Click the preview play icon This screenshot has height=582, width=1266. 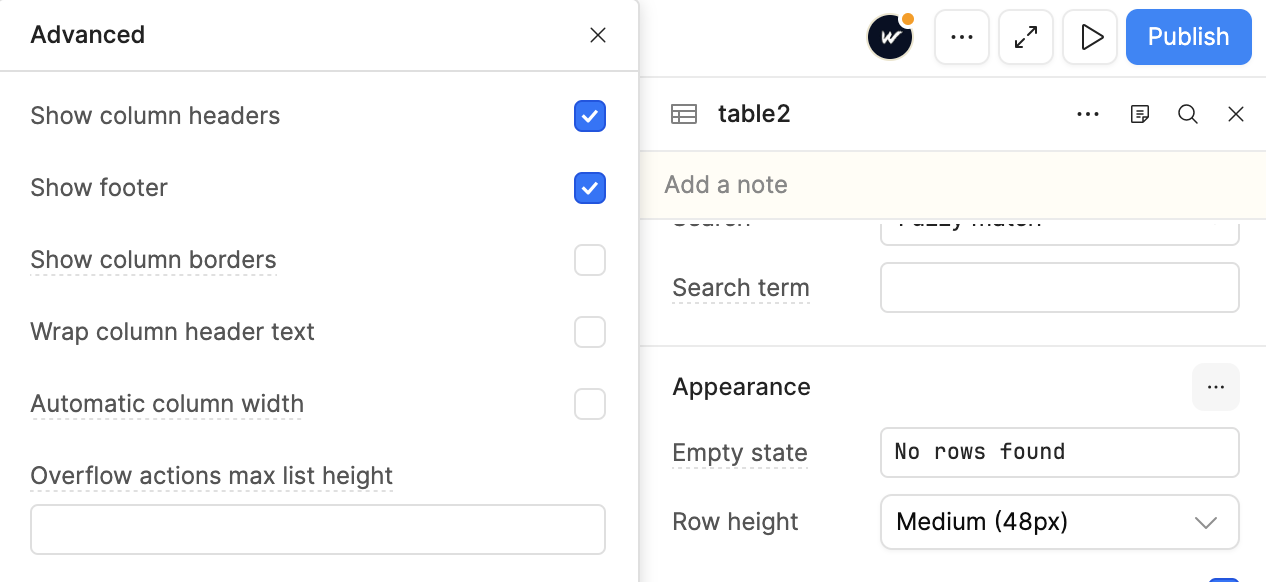click(x=1090, y=37)
